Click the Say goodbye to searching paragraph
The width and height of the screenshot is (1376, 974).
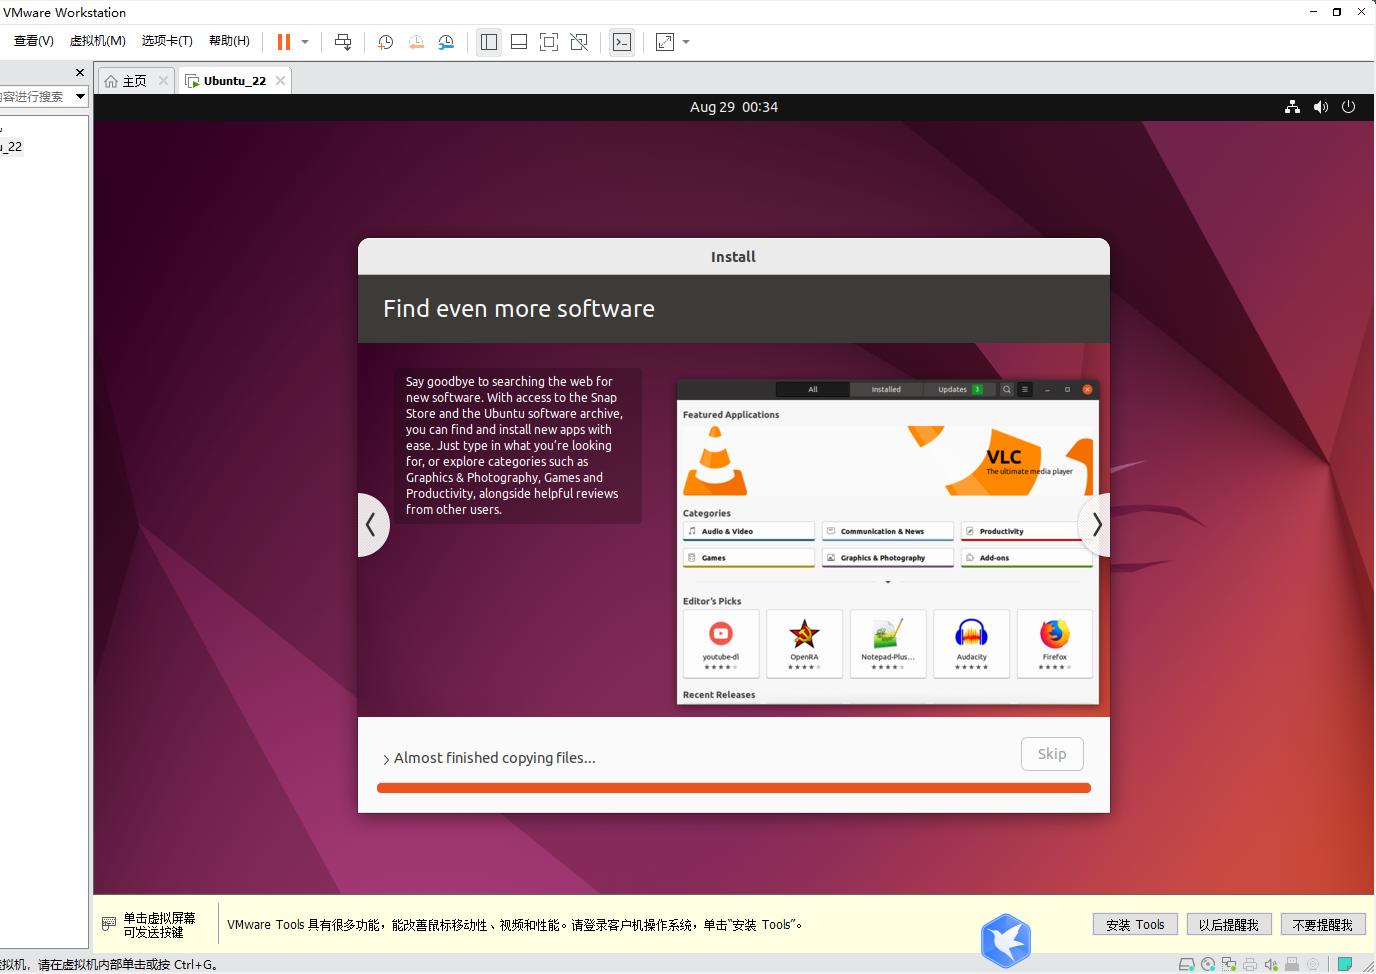coord(514,445)
